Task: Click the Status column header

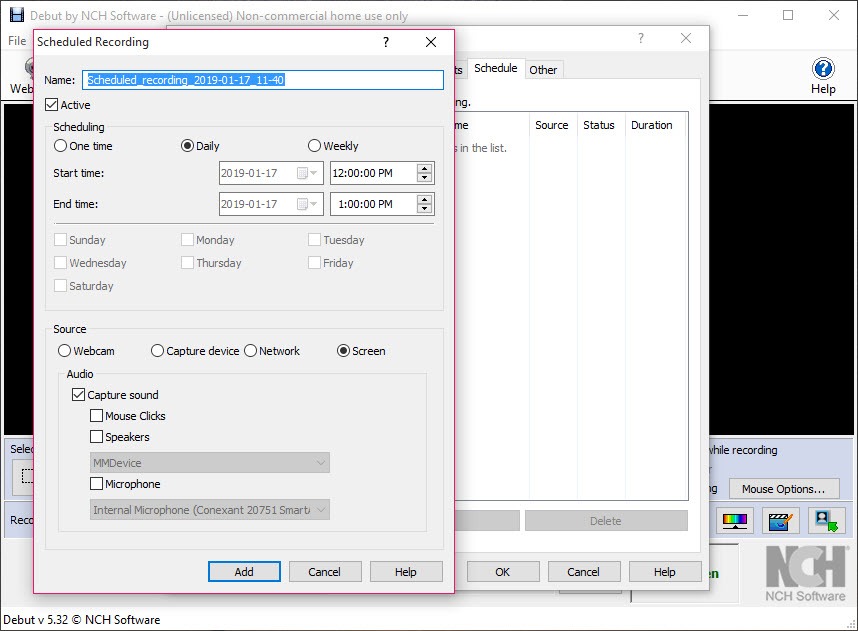Action: (599, 125)
